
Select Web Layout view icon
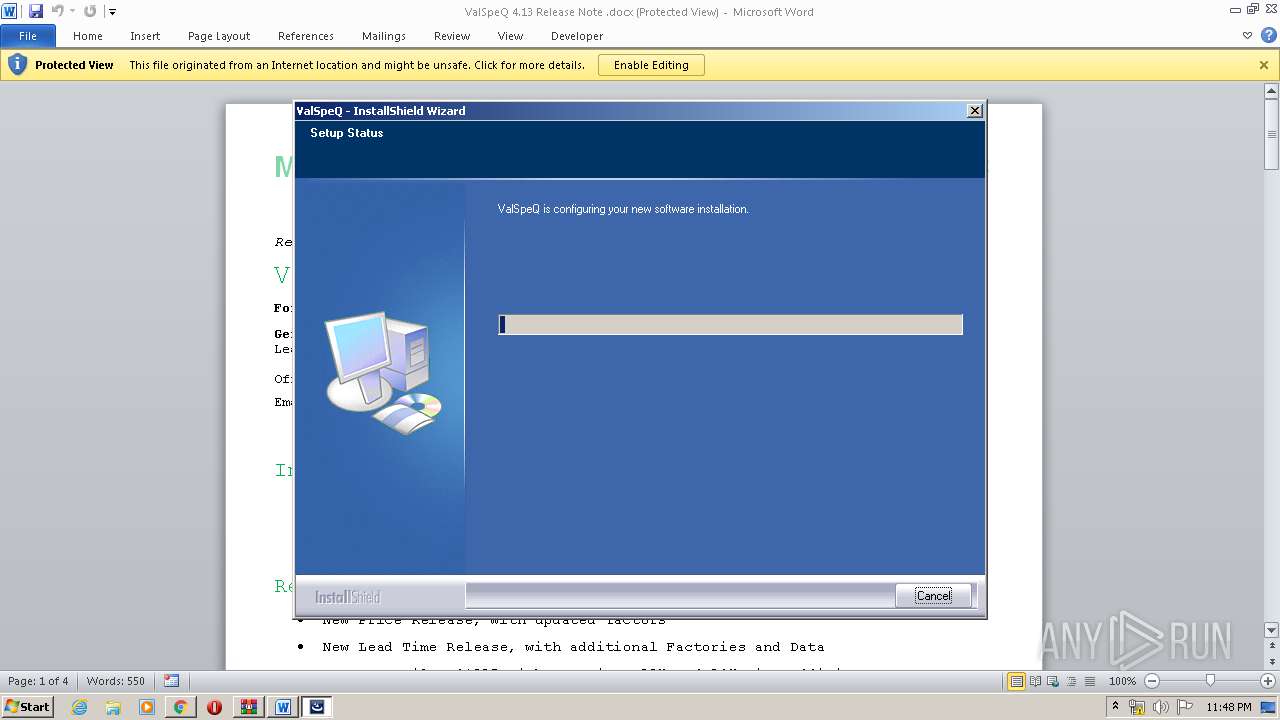tap(1052, 681)
